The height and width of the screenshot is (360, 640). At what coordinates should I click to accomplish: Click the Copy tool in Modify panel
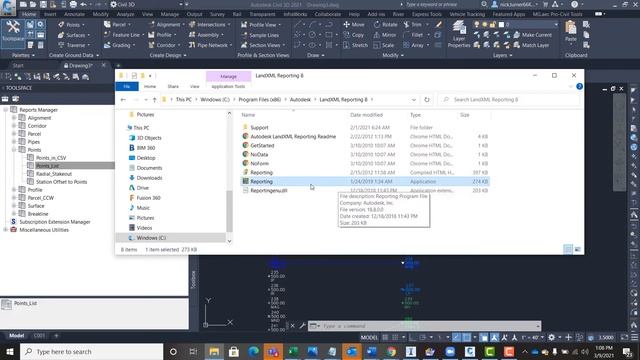coord(354,35)
